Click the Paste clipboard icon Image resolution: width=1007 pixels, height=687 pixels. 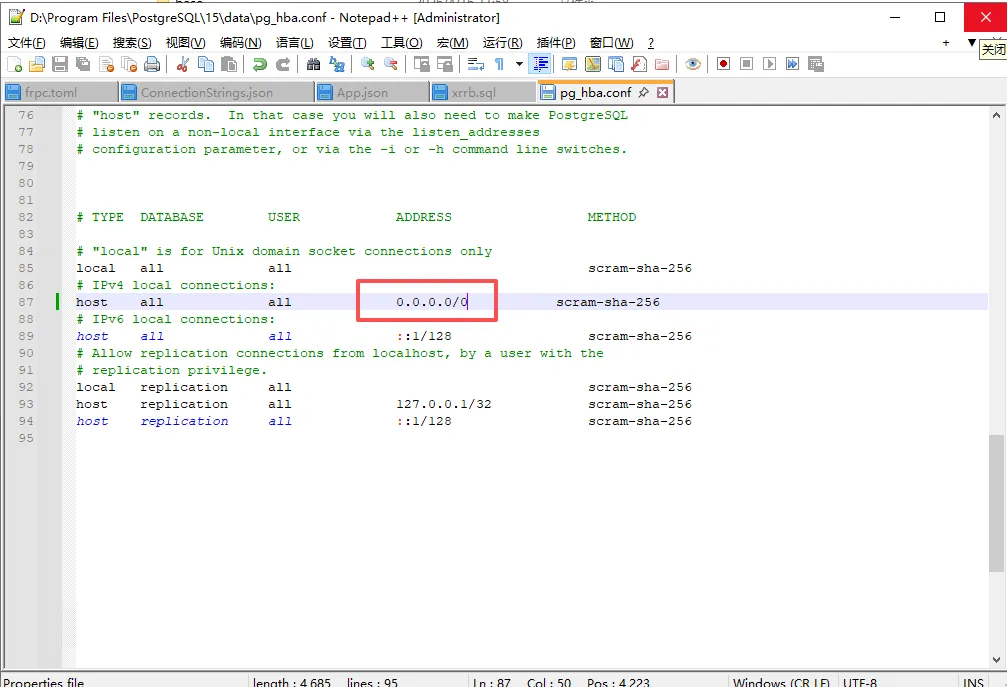click(x=229, y=64)
